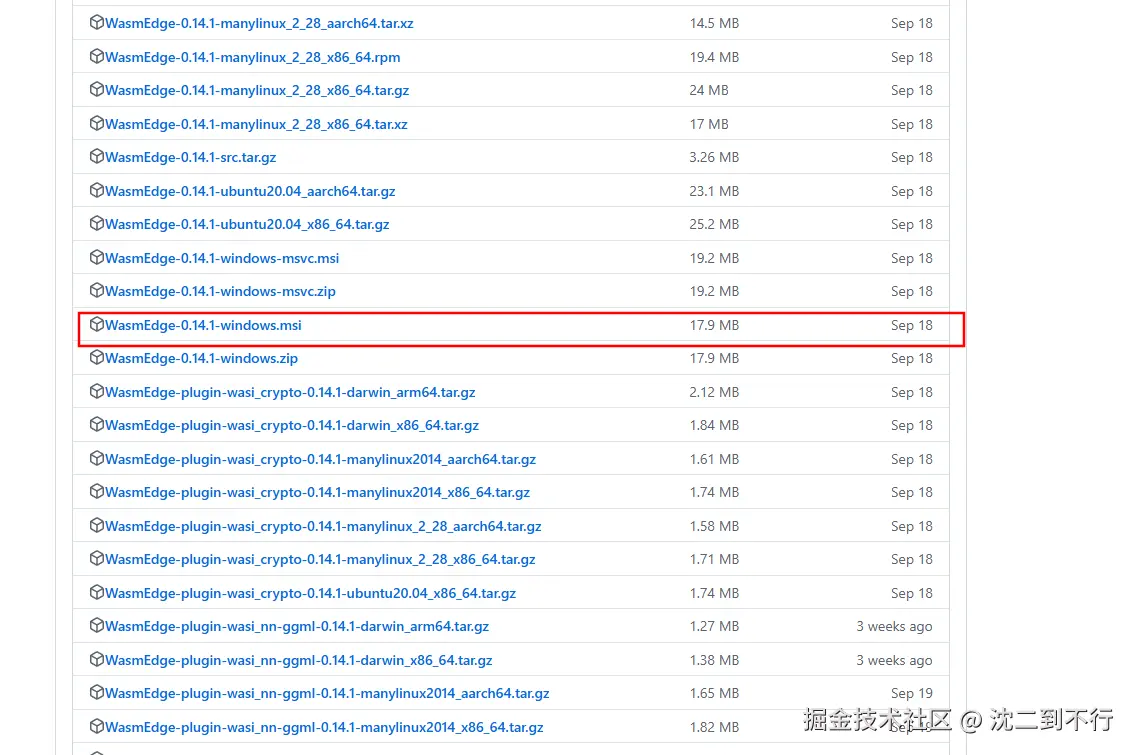The width and height of the screenshot is (1135, 755).
Task: Click package icon beside wasi_nn-ggml manylinux2014_aarch64
Action: pyautogui.click(x=96, y=693)
